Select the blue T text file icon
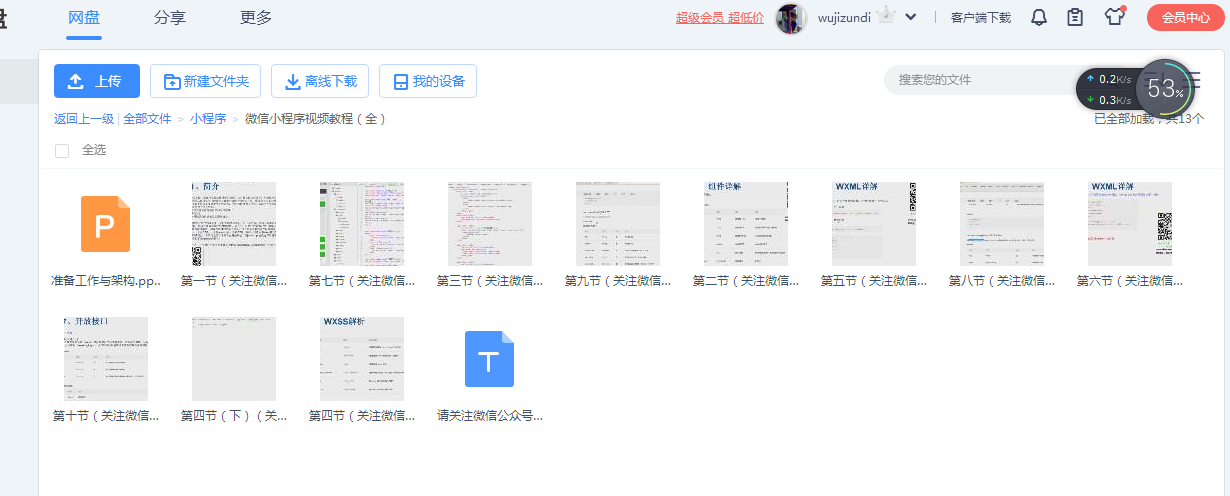1230x496 pixels. [490, 359]
